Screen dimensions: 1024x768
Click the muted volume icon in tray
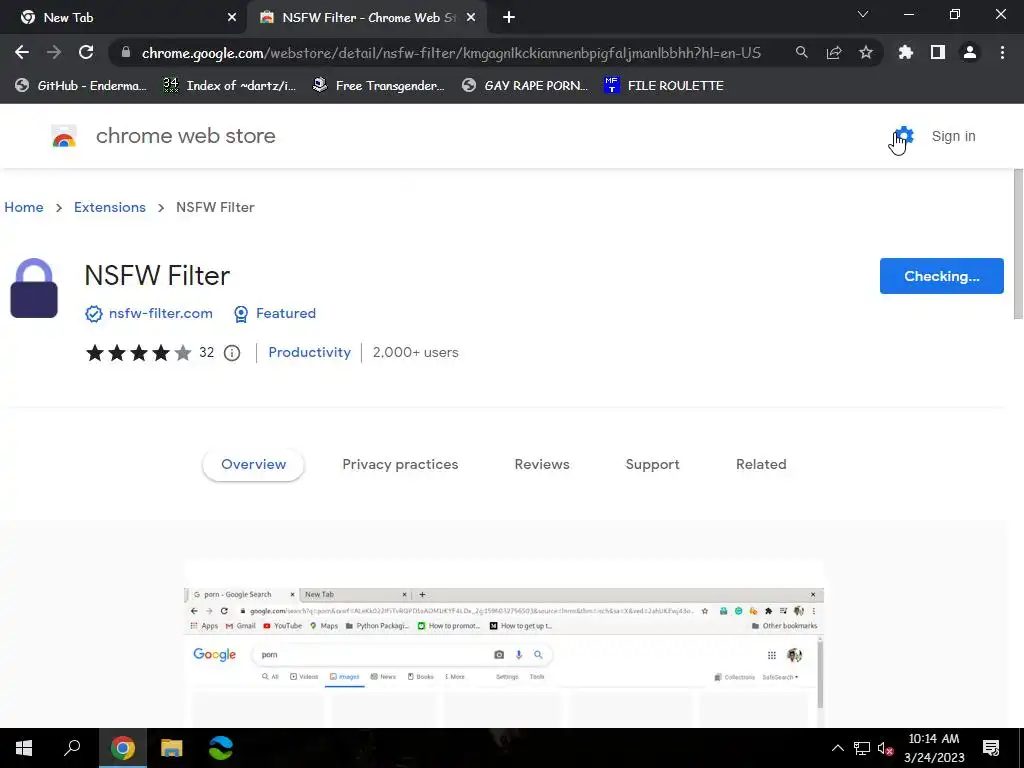(885, 748)
